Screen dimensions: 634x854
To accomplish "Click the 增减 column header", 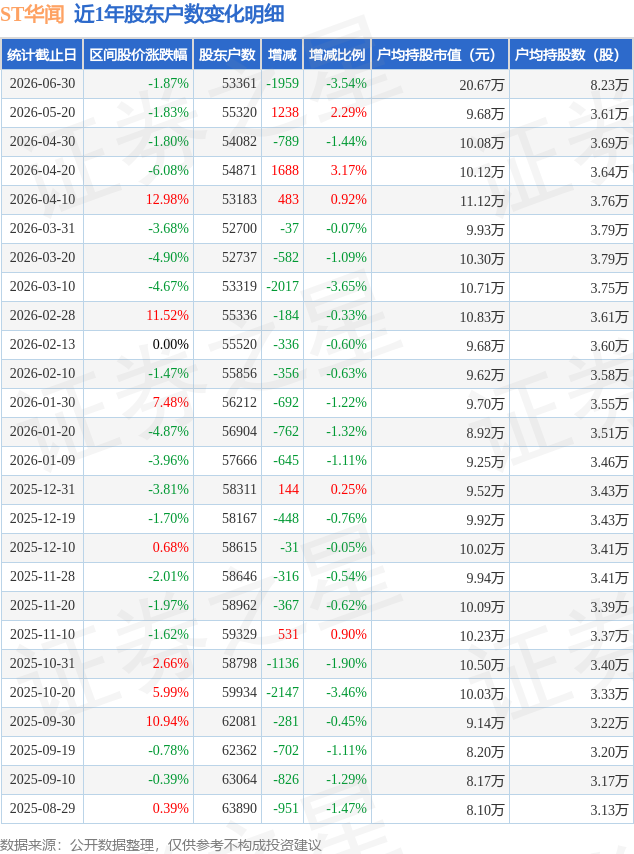I will click(282, 54).
